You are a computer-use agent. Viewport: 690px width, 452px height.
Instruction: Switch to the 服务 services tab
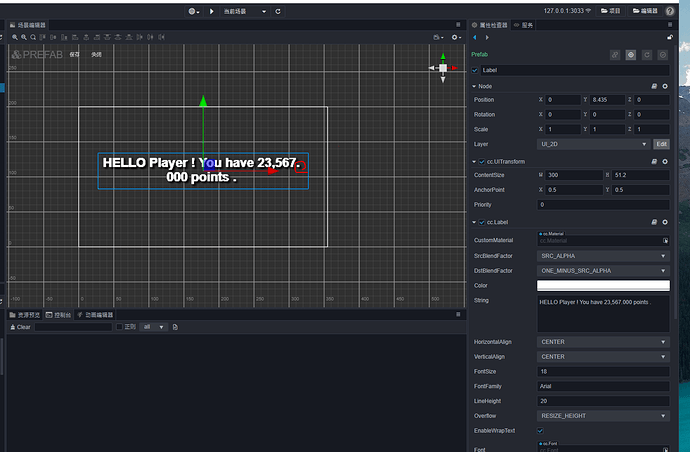click(x=524, y=25)
